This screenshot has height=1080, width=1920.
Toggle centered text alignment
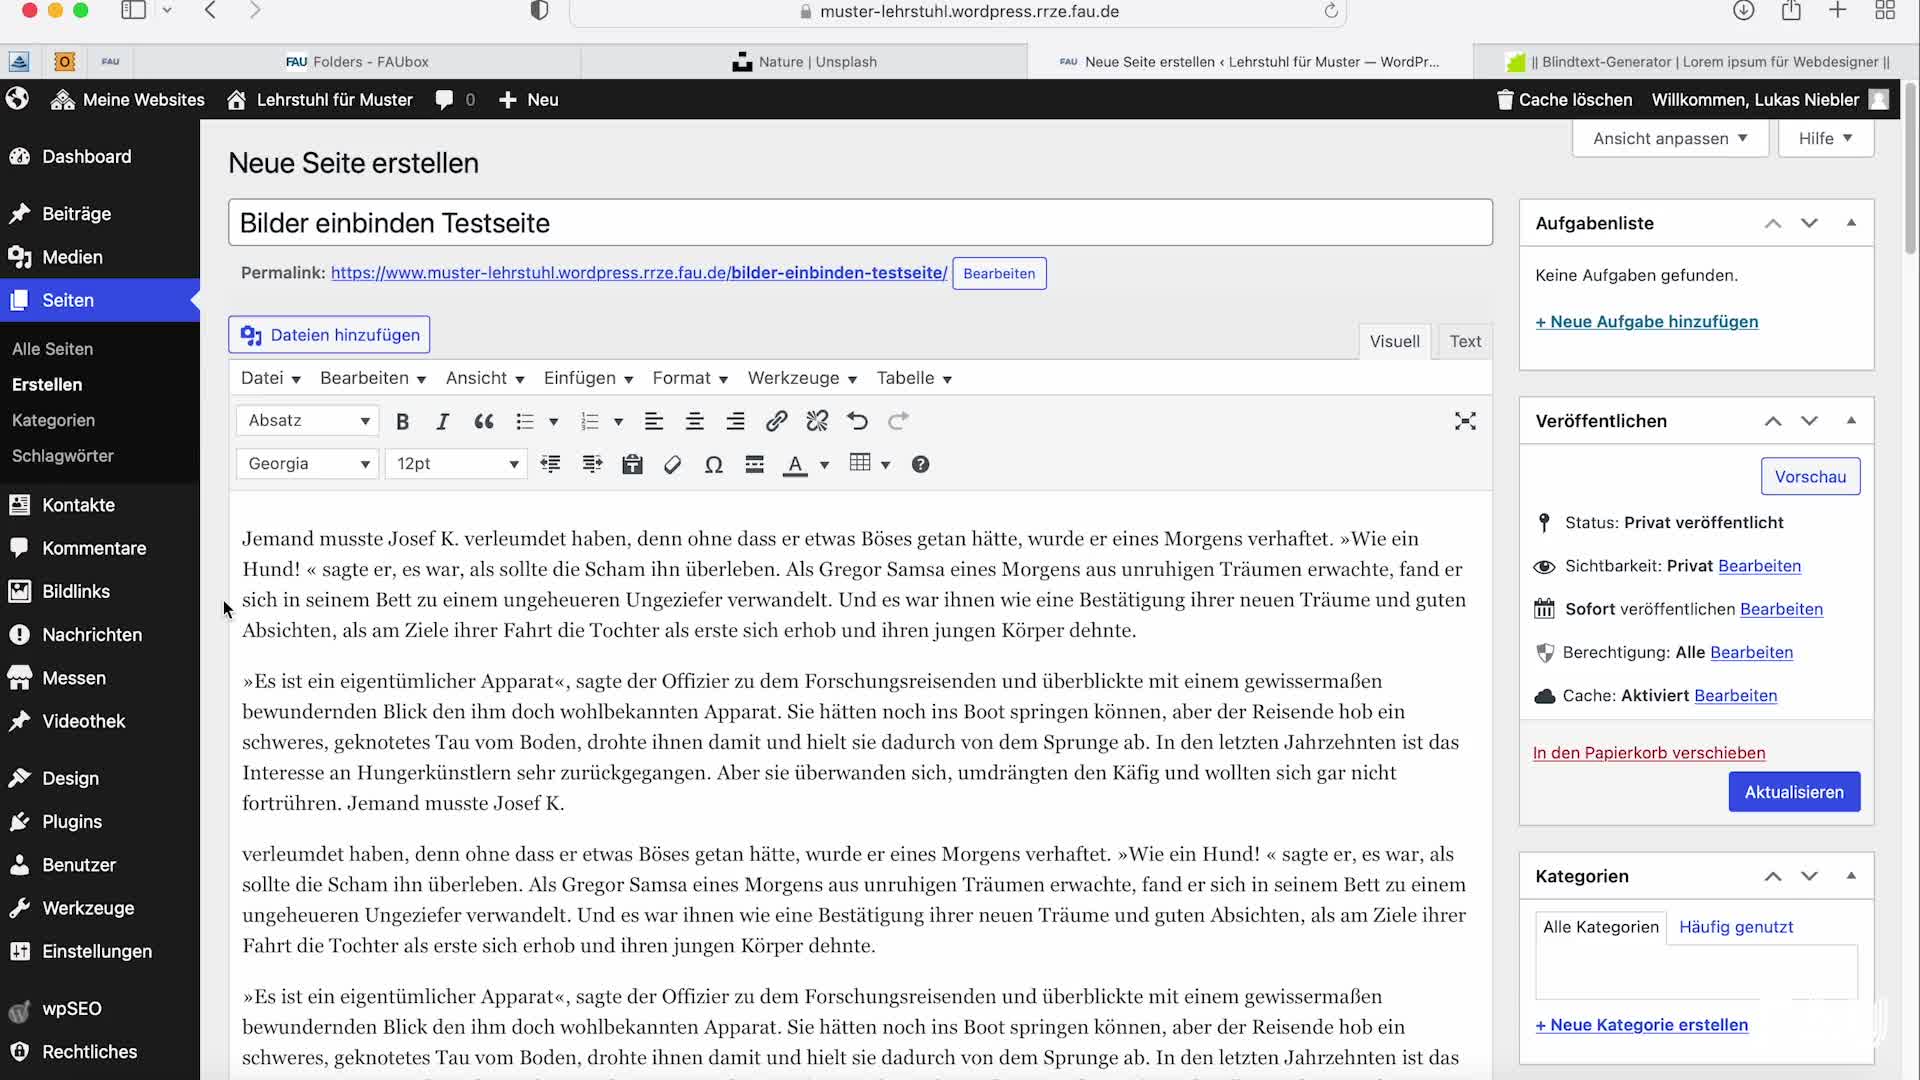click(694, 421)
